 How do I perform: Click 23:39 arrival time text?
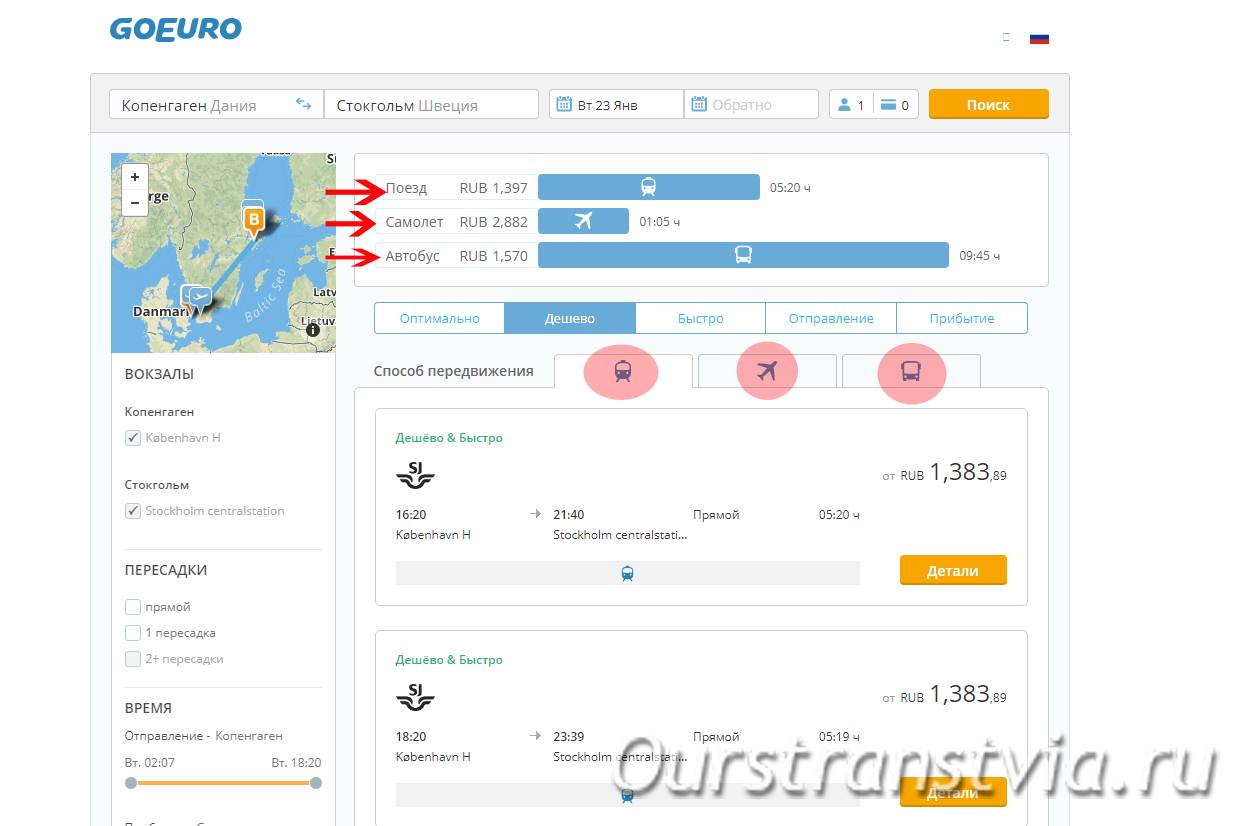pos(568,736)
